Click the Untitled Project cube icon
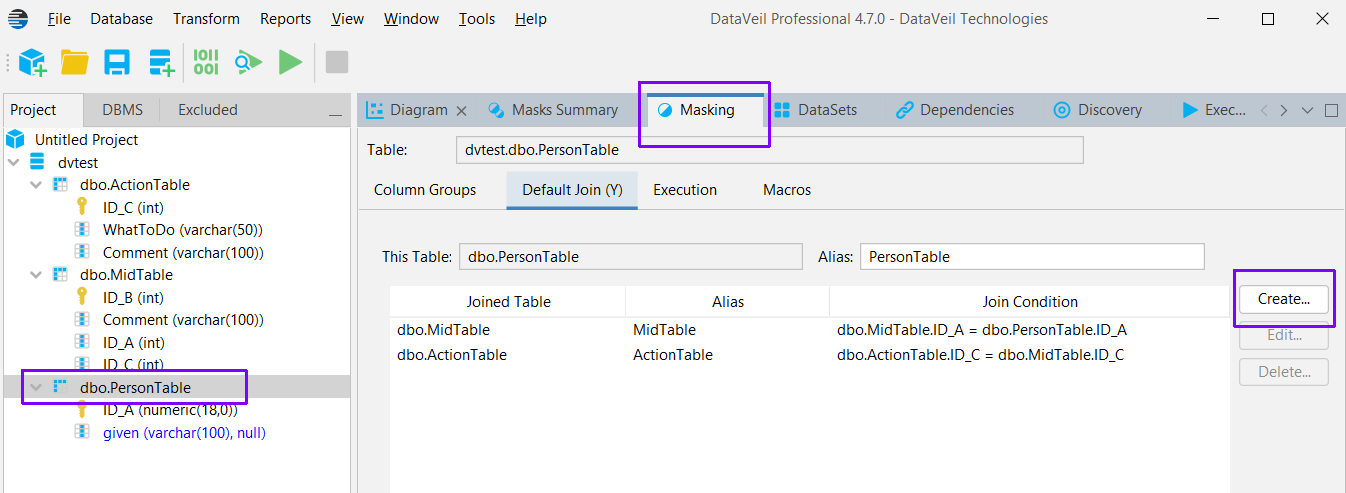The width and height of the screenshot is (1346, 493). [x=15, y=139]
